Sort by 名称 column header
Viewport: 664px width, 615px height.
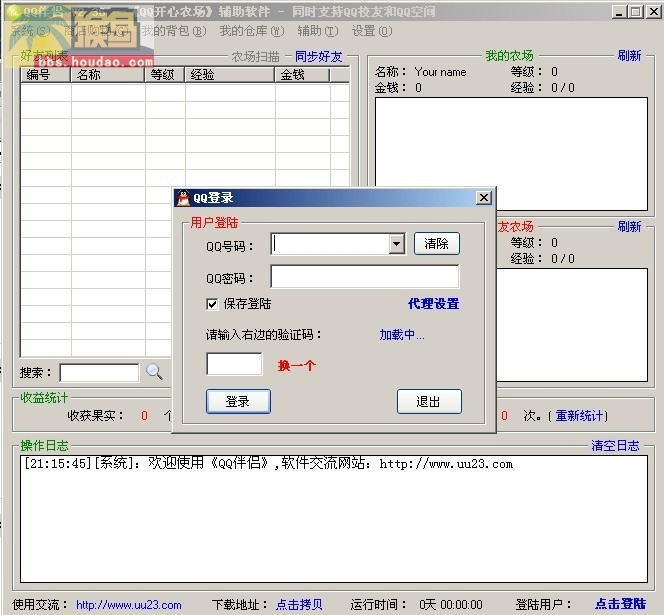pos(108,75)
